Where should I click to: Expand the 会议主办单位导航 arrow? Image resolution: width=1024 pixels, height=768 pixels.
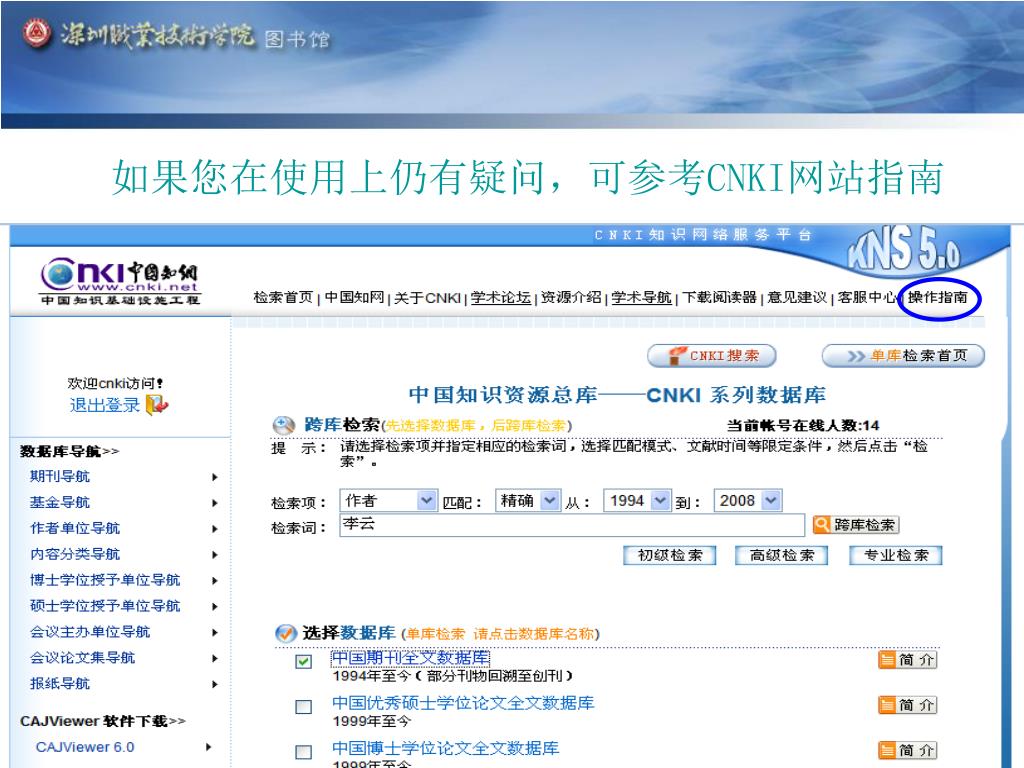coord(214,632)
